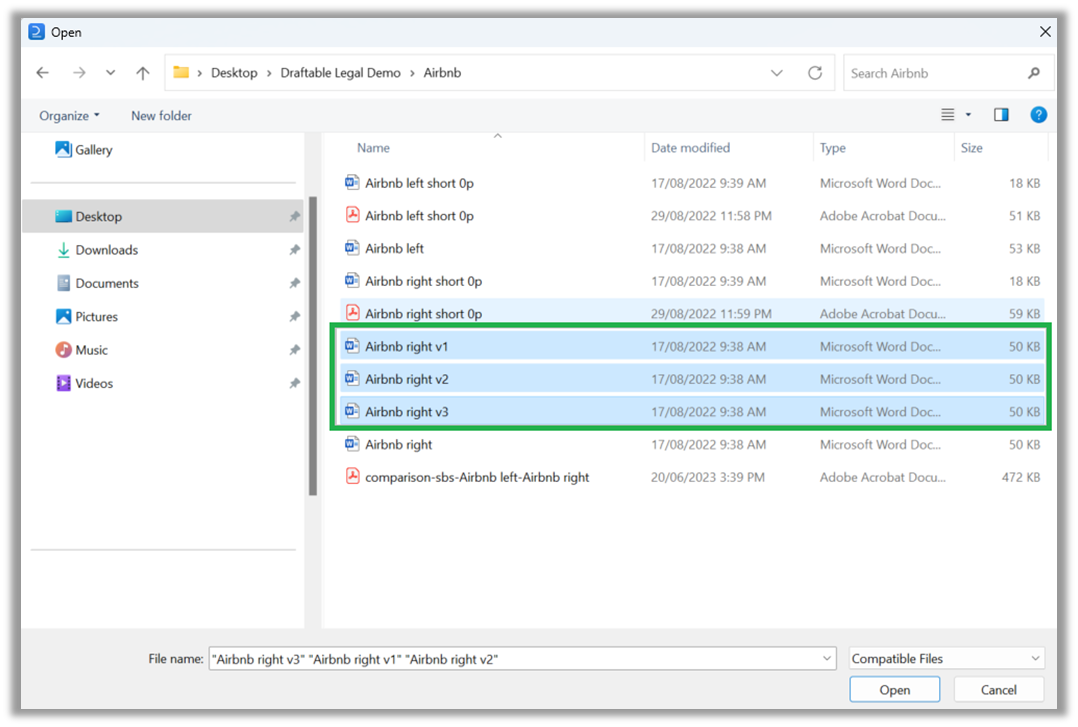
Task: Click the pin icon beside Downloads
Action: [x=294, y=250]
